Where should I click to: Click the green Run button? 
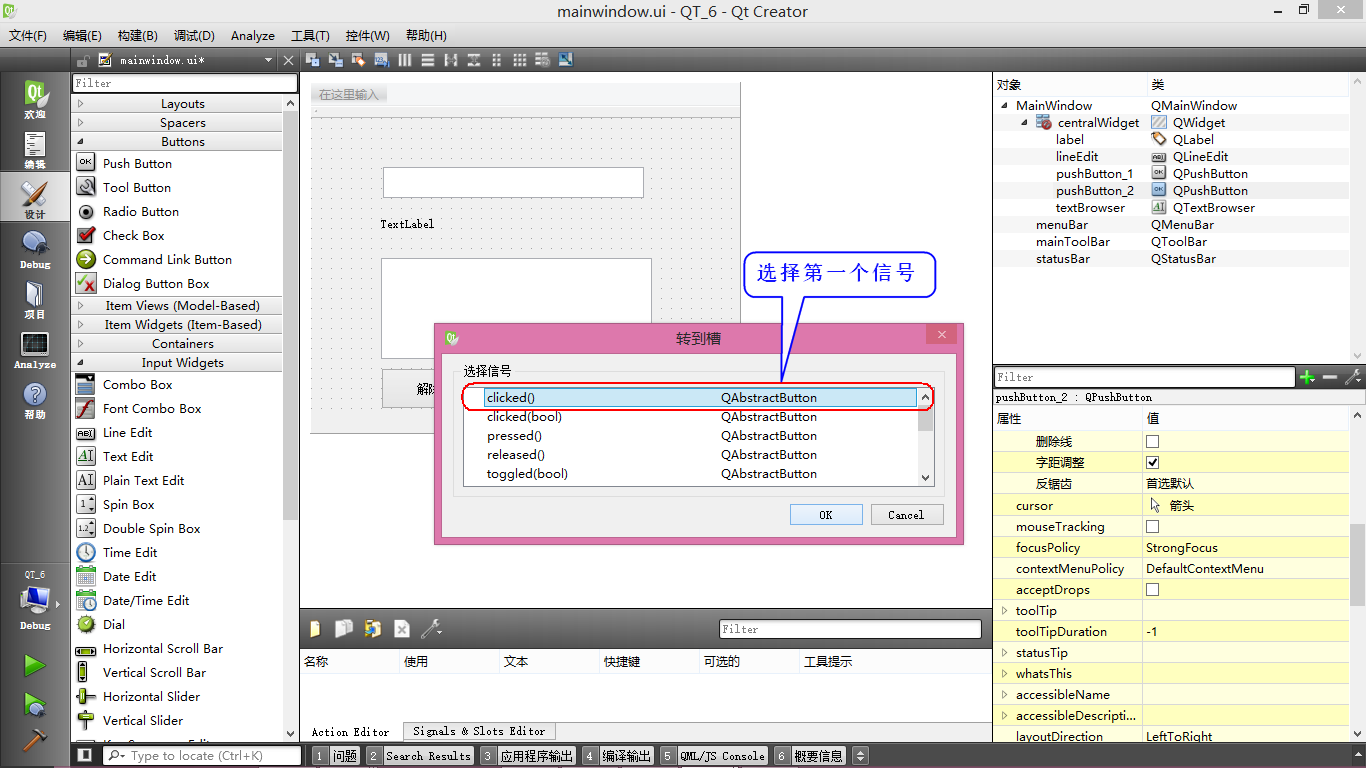34,665
